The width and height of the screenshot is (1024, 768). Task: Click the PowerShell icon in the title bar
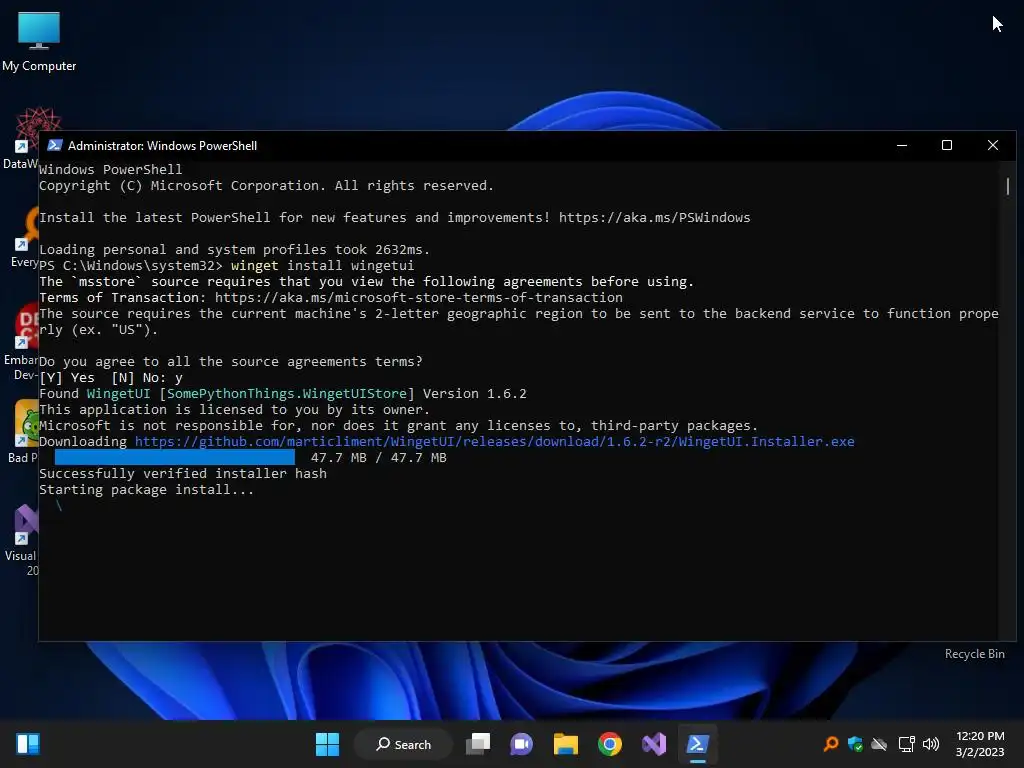55,146
